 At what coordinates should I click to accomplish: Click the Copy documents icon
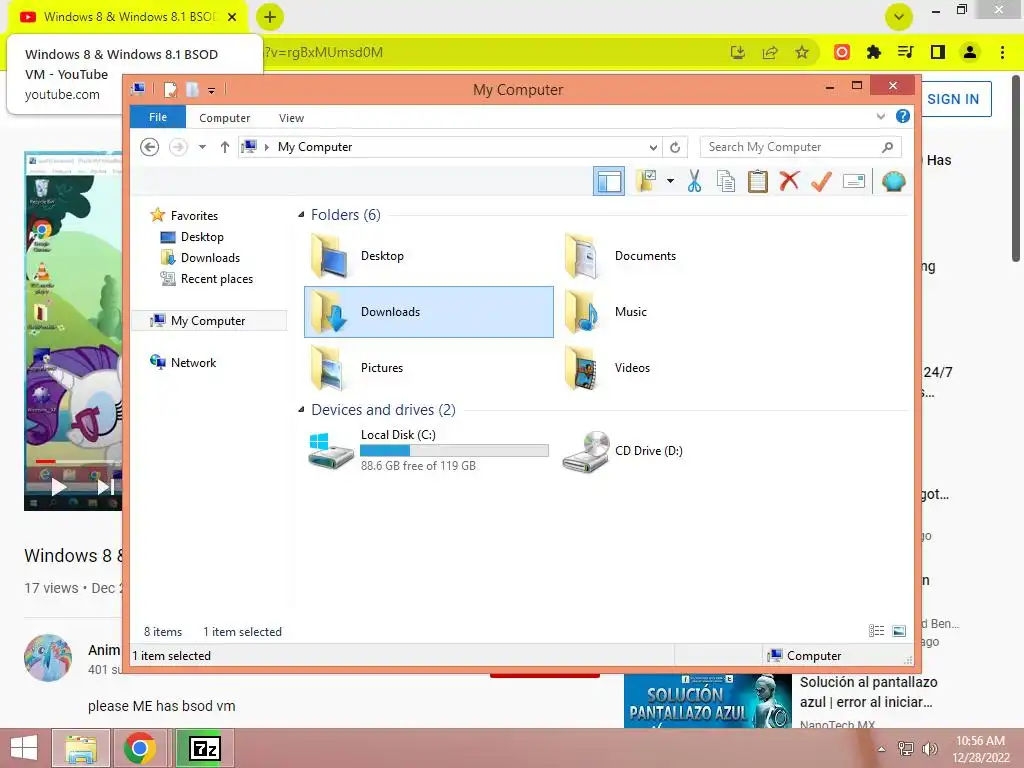[726, 181]
